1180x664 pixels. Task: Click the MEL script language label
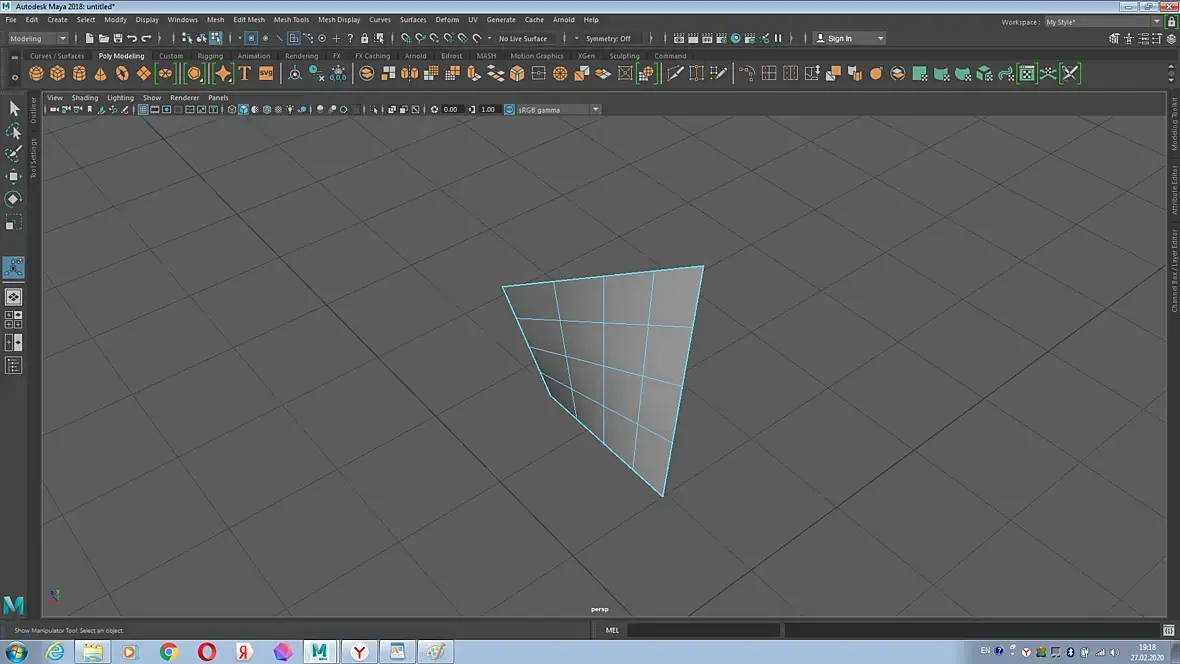(612, 630)
